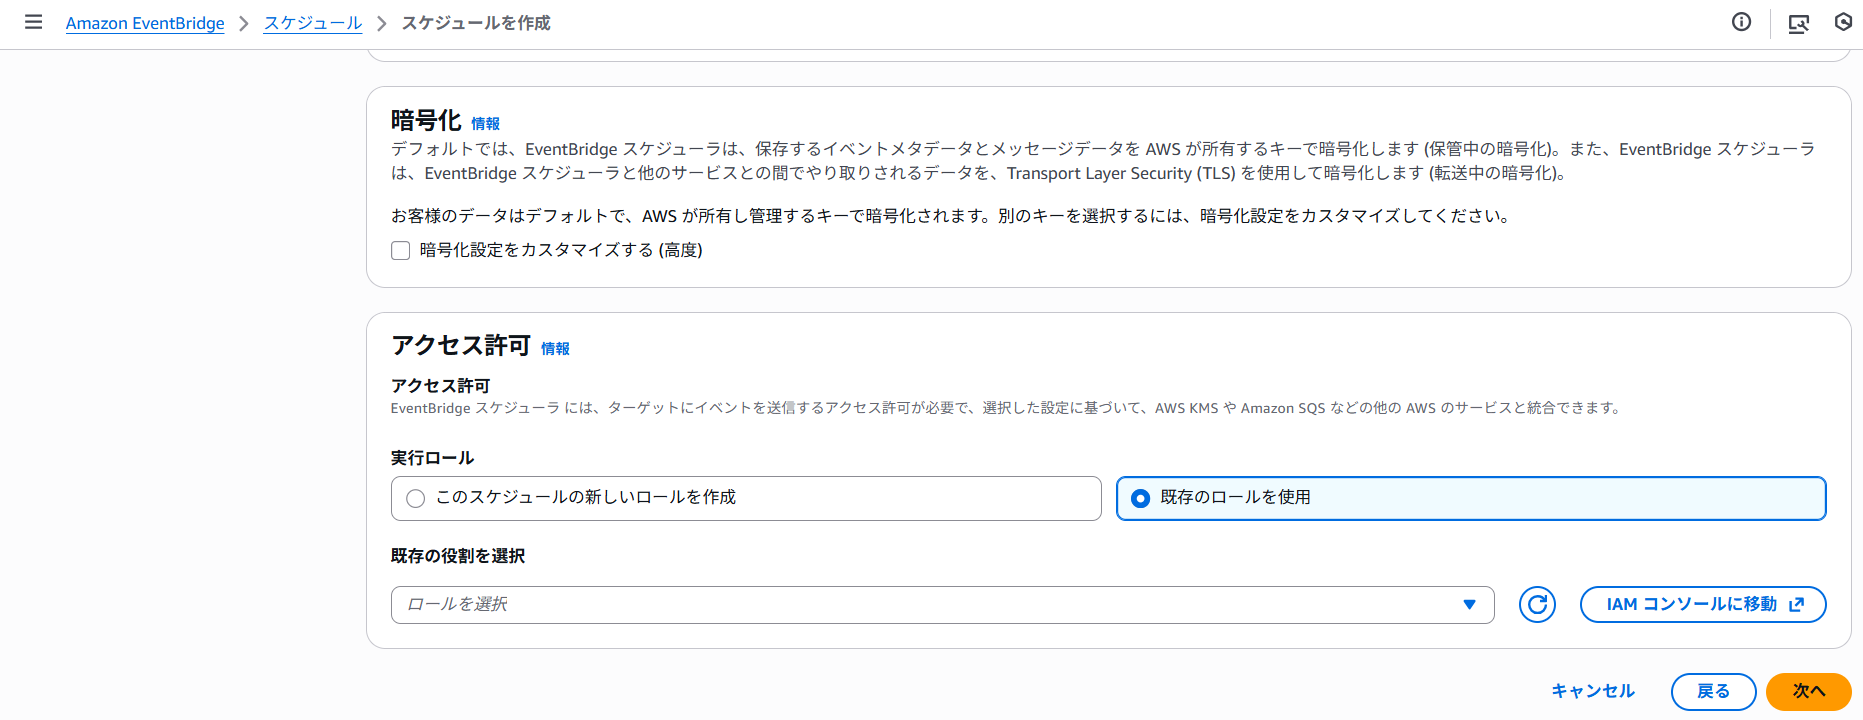
Task: Expand the ロールを選択 dropdown arrow
Action: (1469, 604)
